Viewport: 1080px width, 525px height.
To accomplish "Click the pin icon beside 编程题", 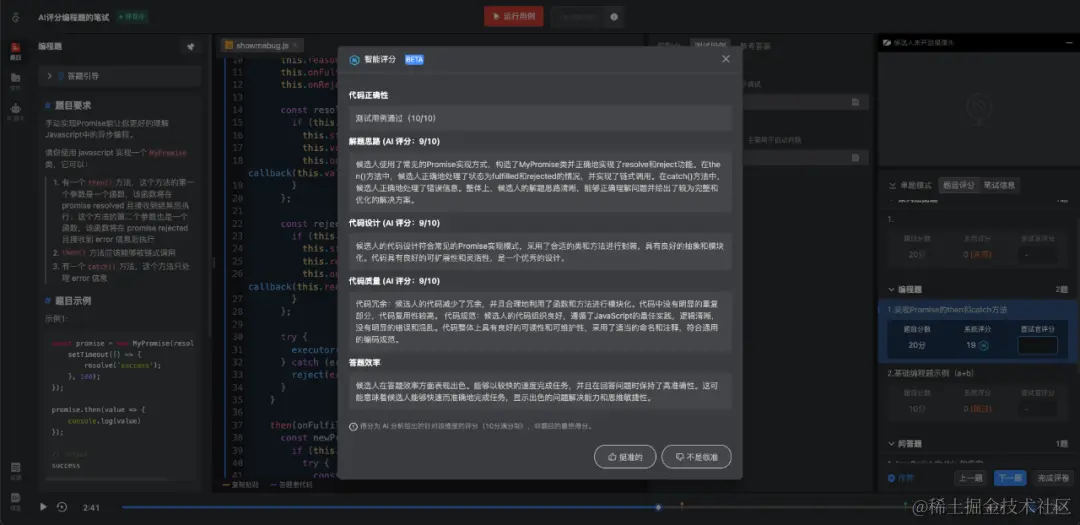I will coord(191,47).
